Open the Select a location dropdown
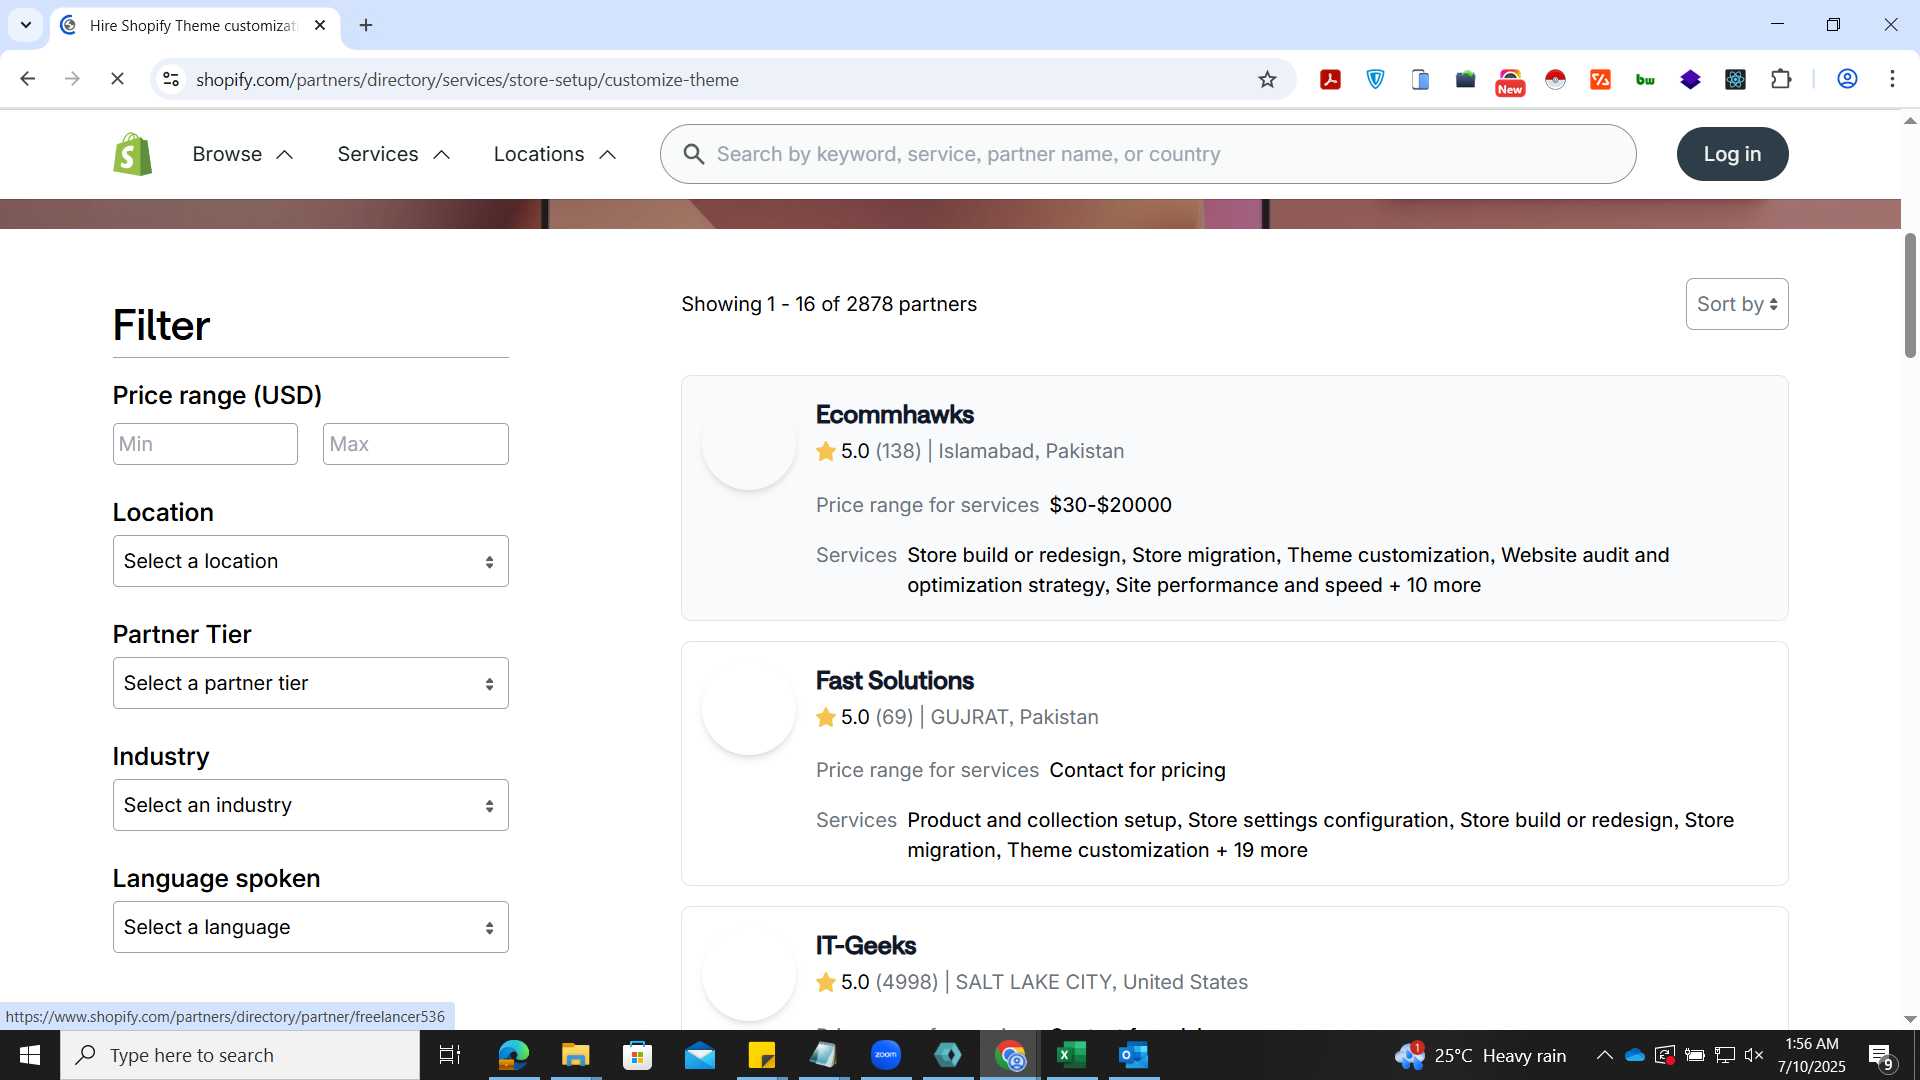Image resolution: width=1920 pixels, height=1080 pixels. point(310,561)
